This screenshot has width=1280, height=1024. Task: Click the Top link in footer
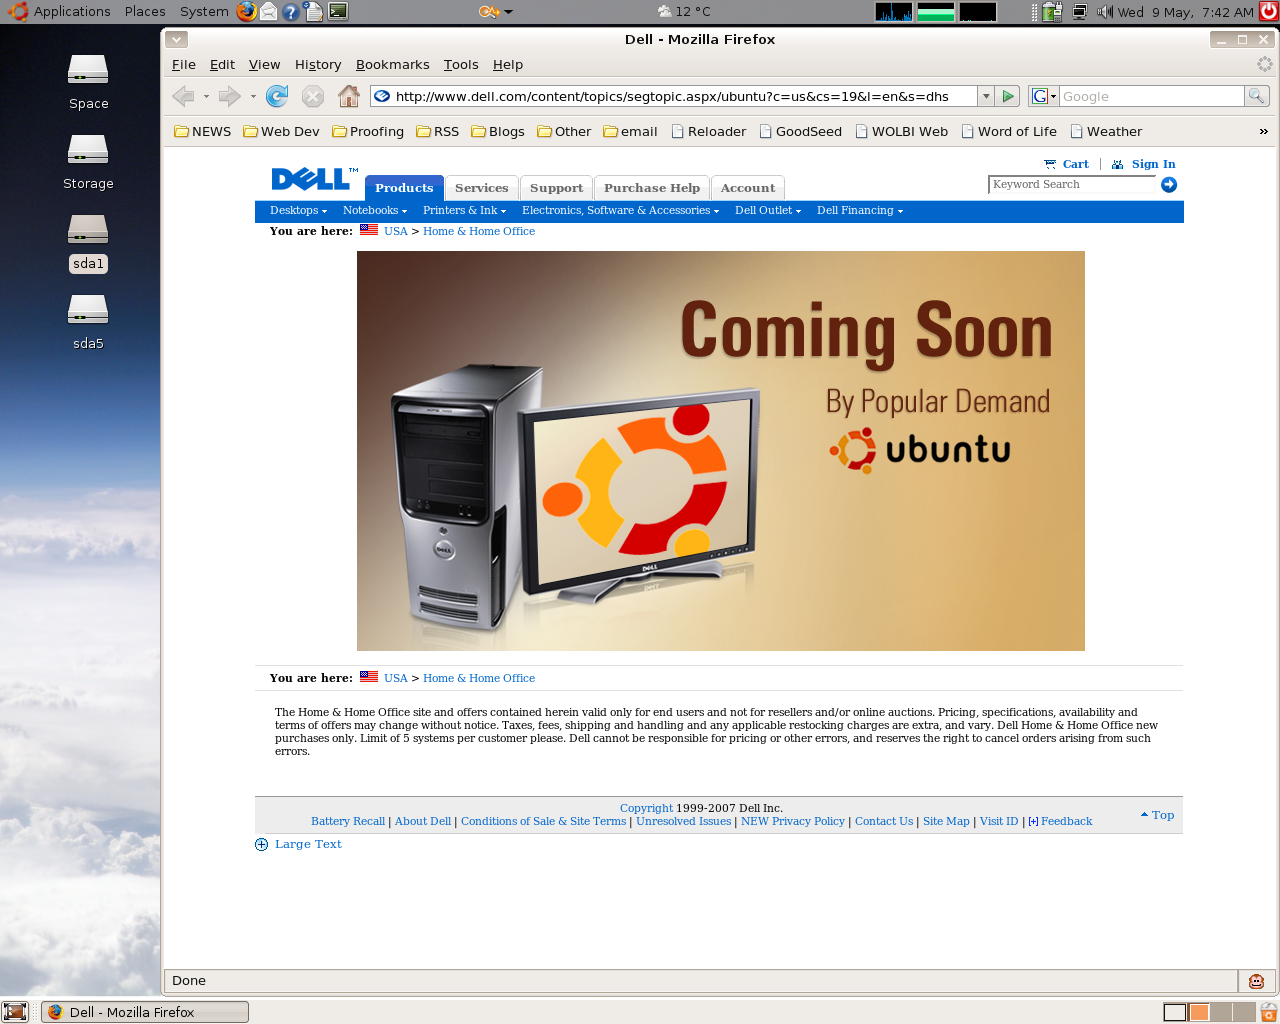click(x=1163, y=815)
